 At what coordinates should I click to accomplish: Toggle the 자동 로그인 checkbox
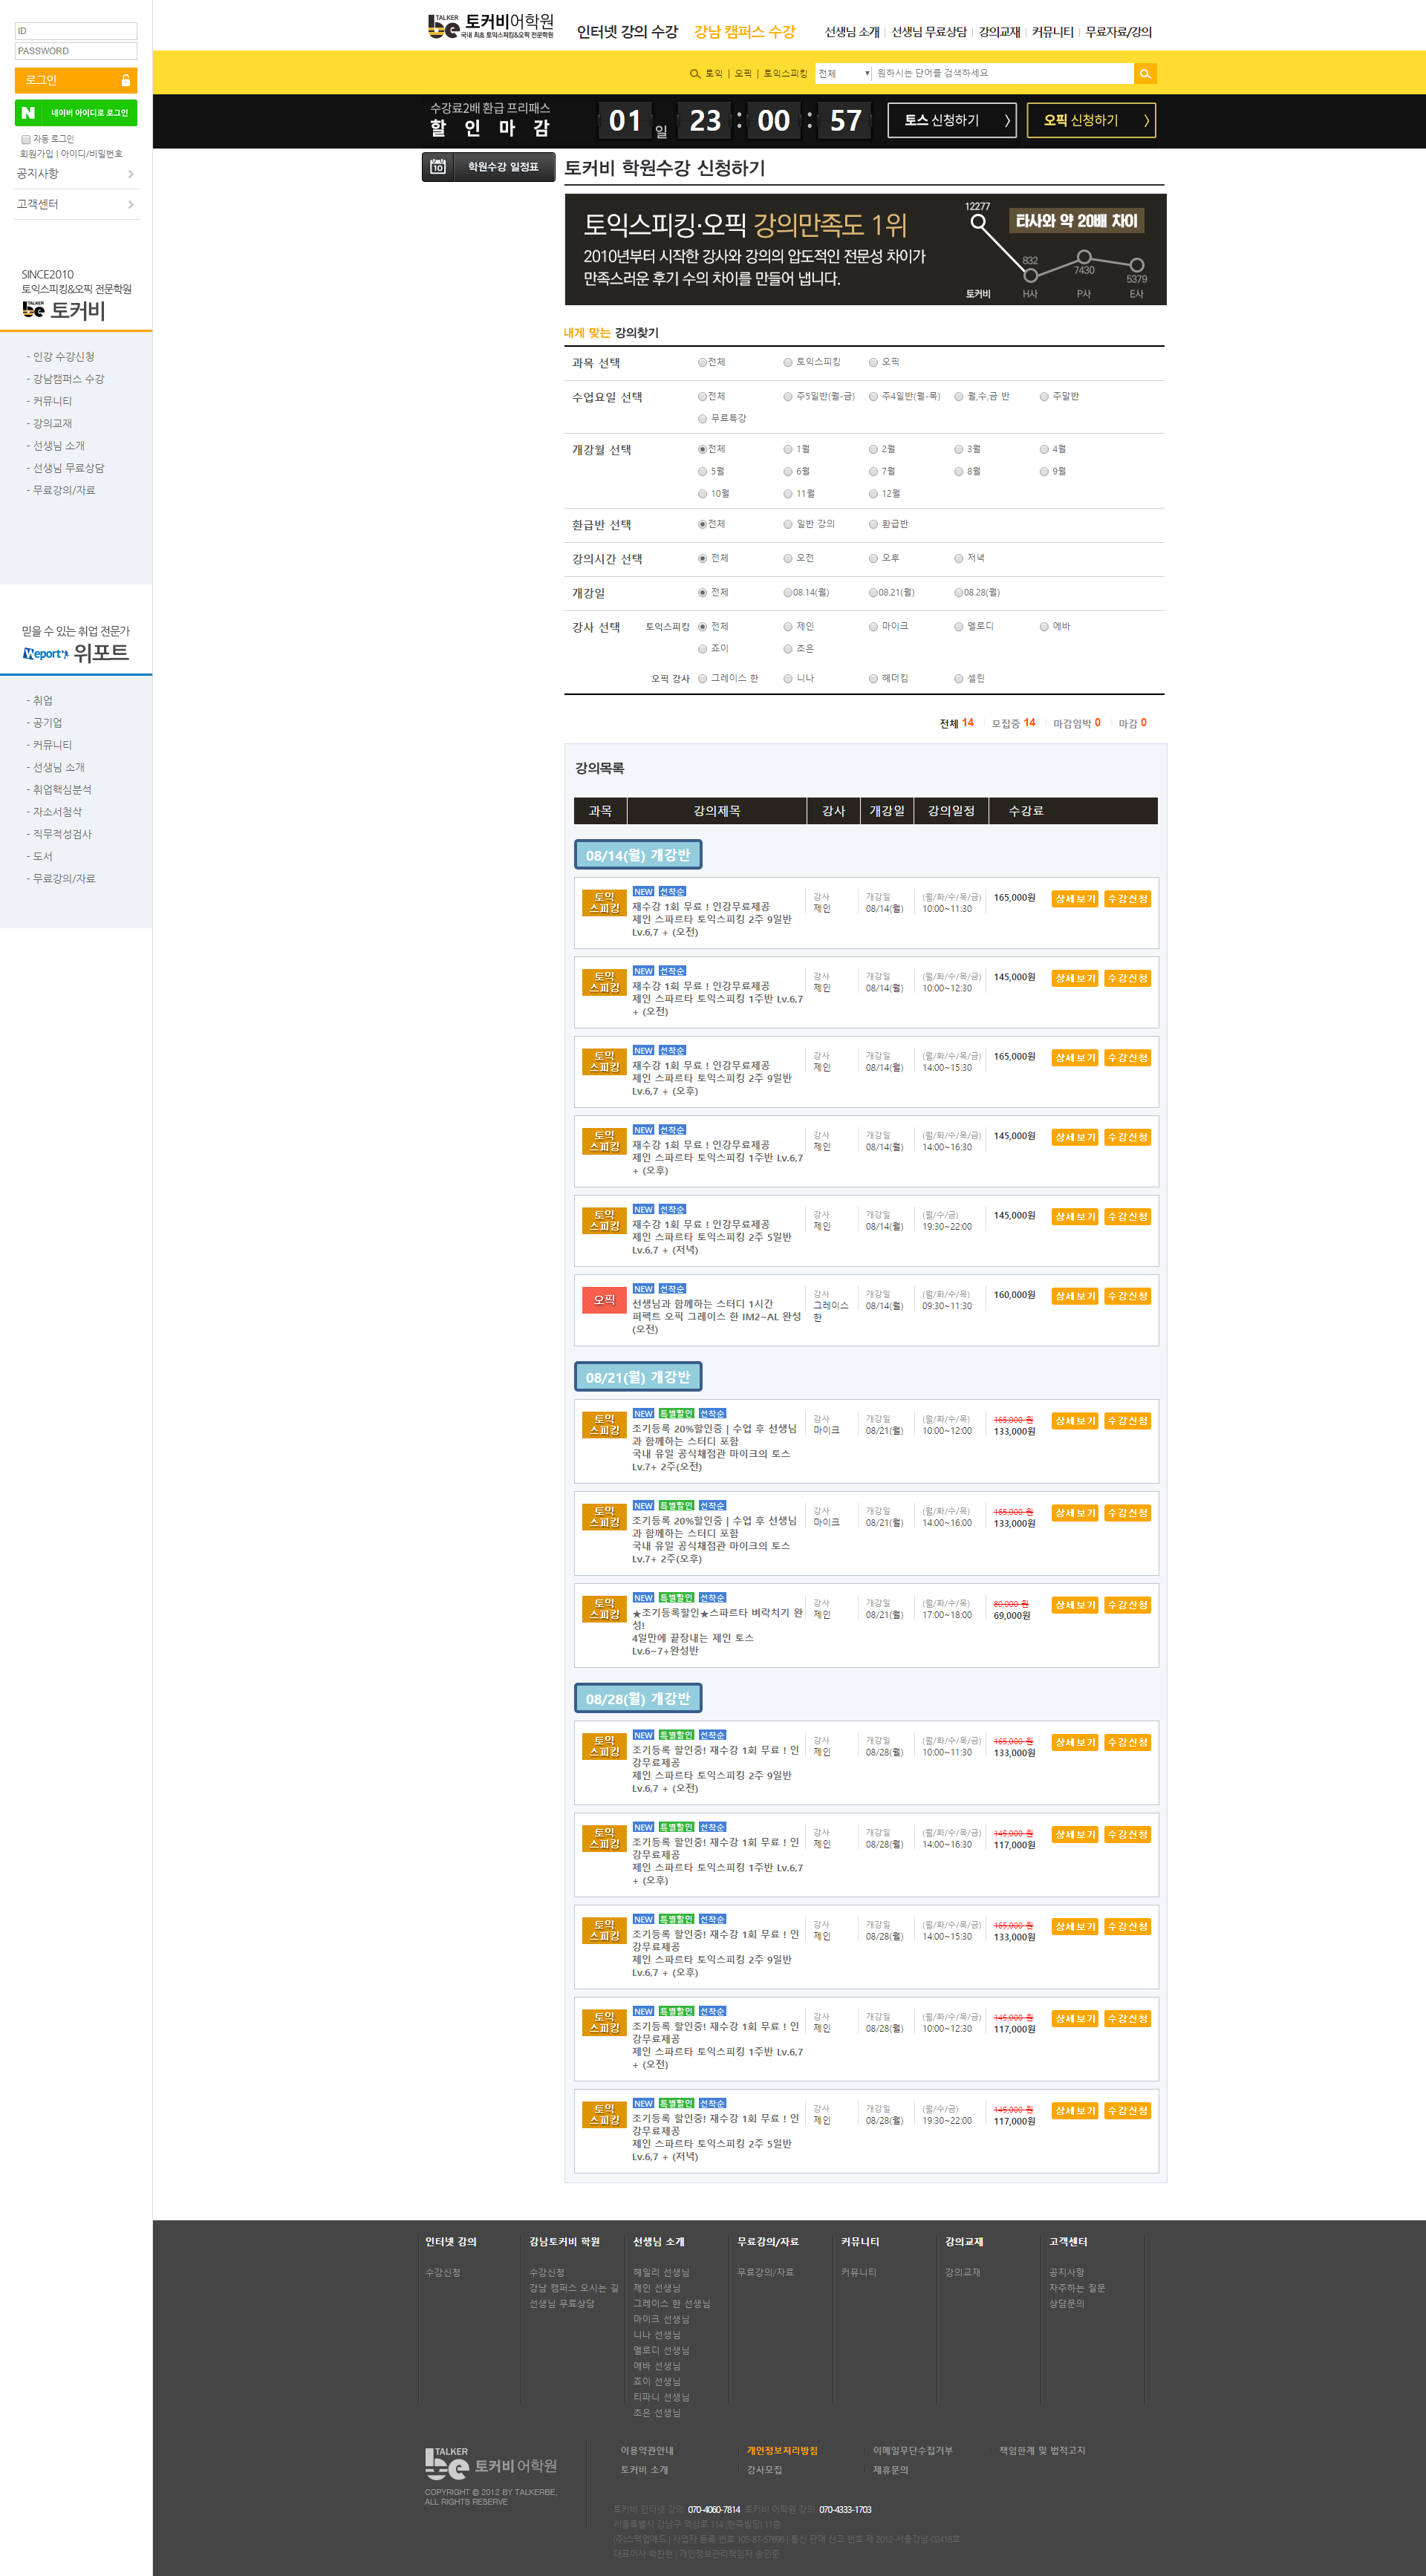[x=26, y=140]
